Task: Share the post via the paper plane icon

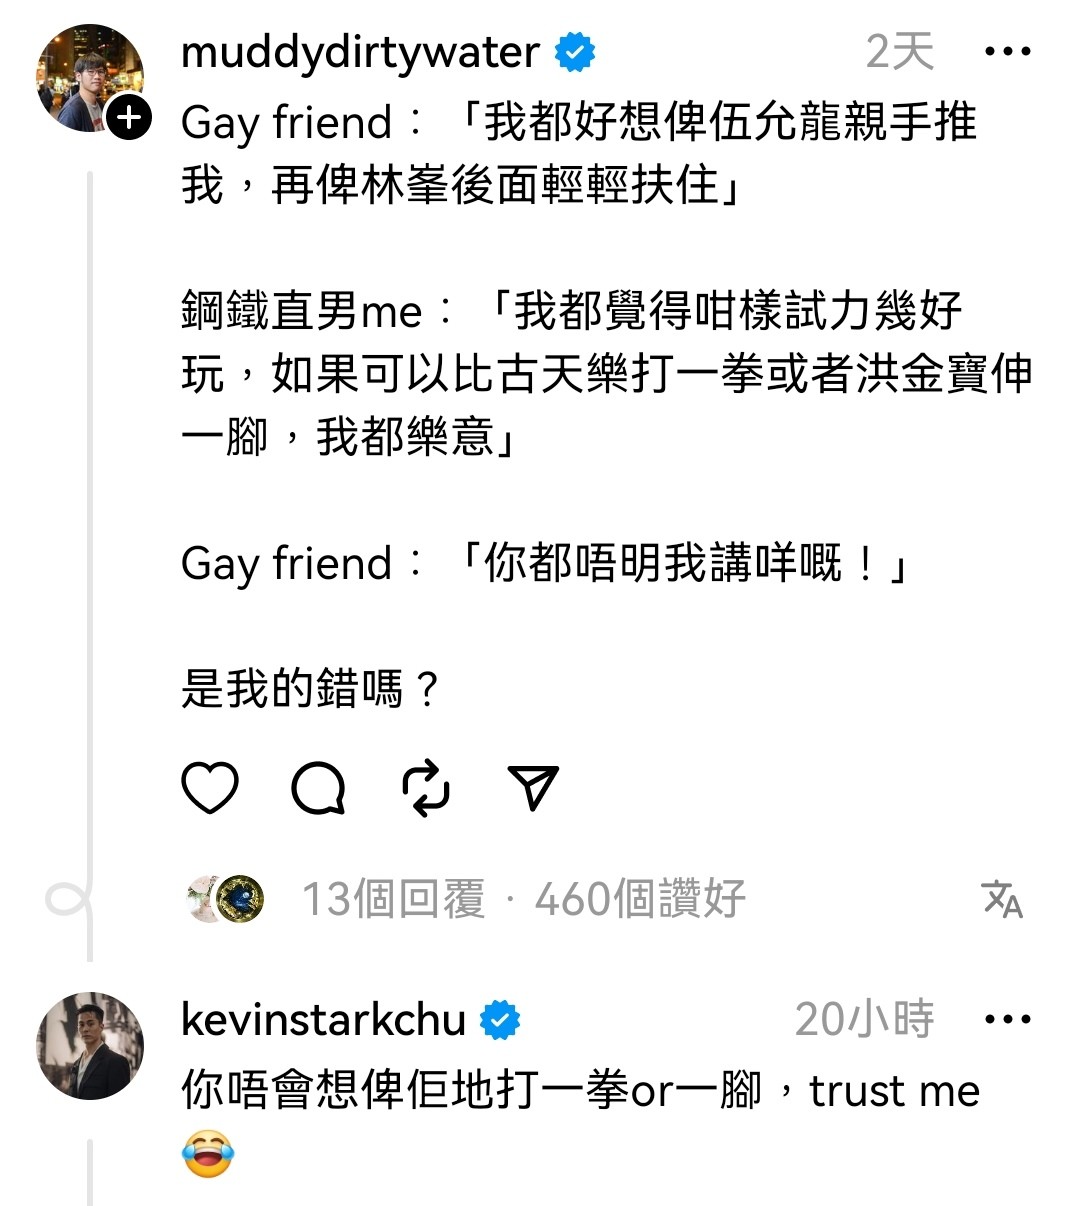Action: [x=532, y=788]
